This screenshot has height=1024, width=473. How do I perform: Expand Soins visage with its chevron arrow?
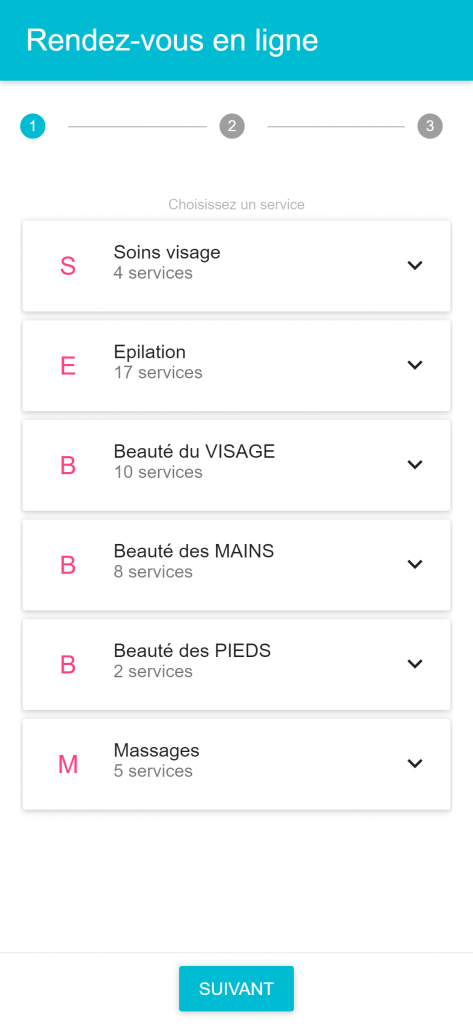[x=415, y=265]
